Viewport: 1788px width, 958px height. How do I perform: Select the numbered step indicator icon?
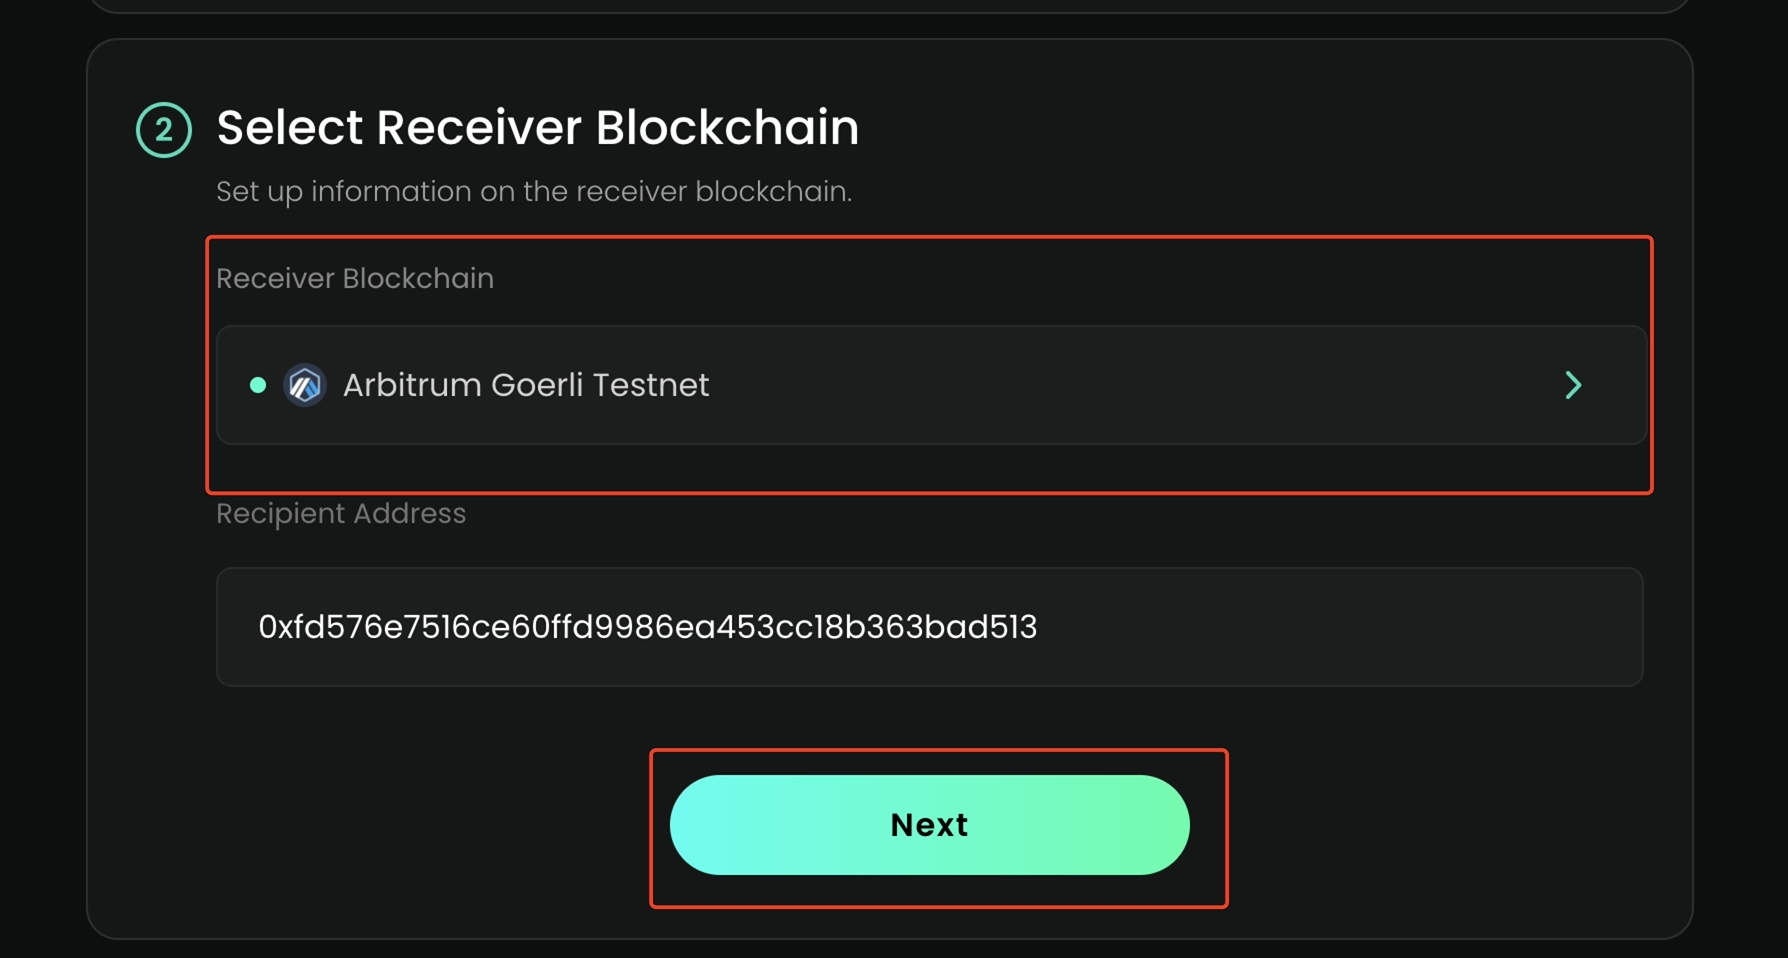163,128
